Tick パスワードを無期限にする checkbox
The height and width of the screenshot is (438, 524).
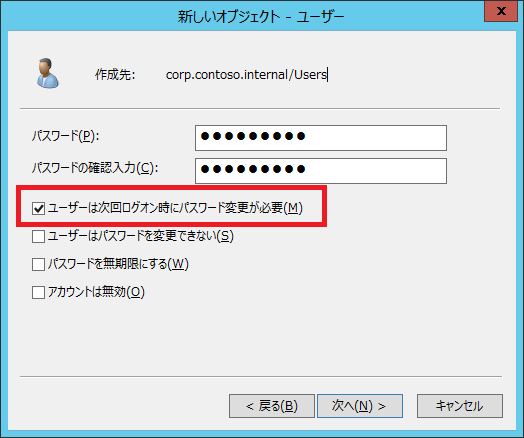pos(38,264)
